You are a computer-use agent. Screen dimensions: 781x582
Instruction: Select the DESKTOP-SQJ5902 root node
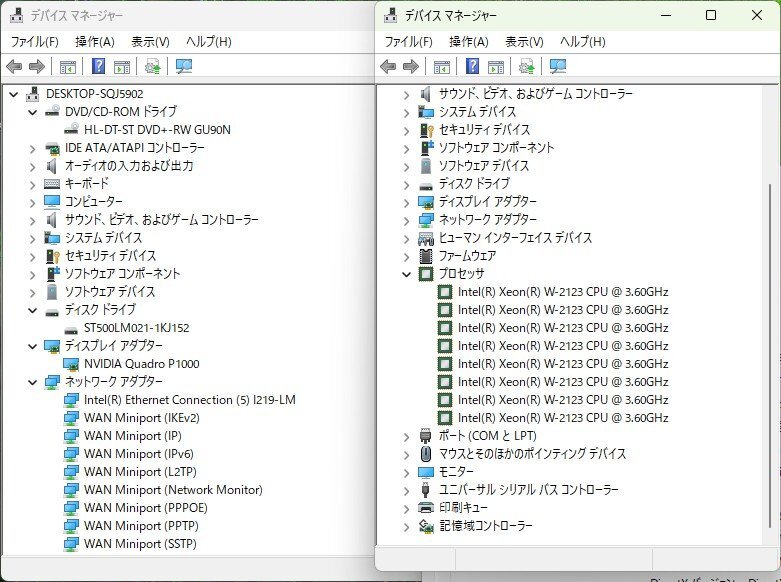pyautogui.click(x=94, y=94)
